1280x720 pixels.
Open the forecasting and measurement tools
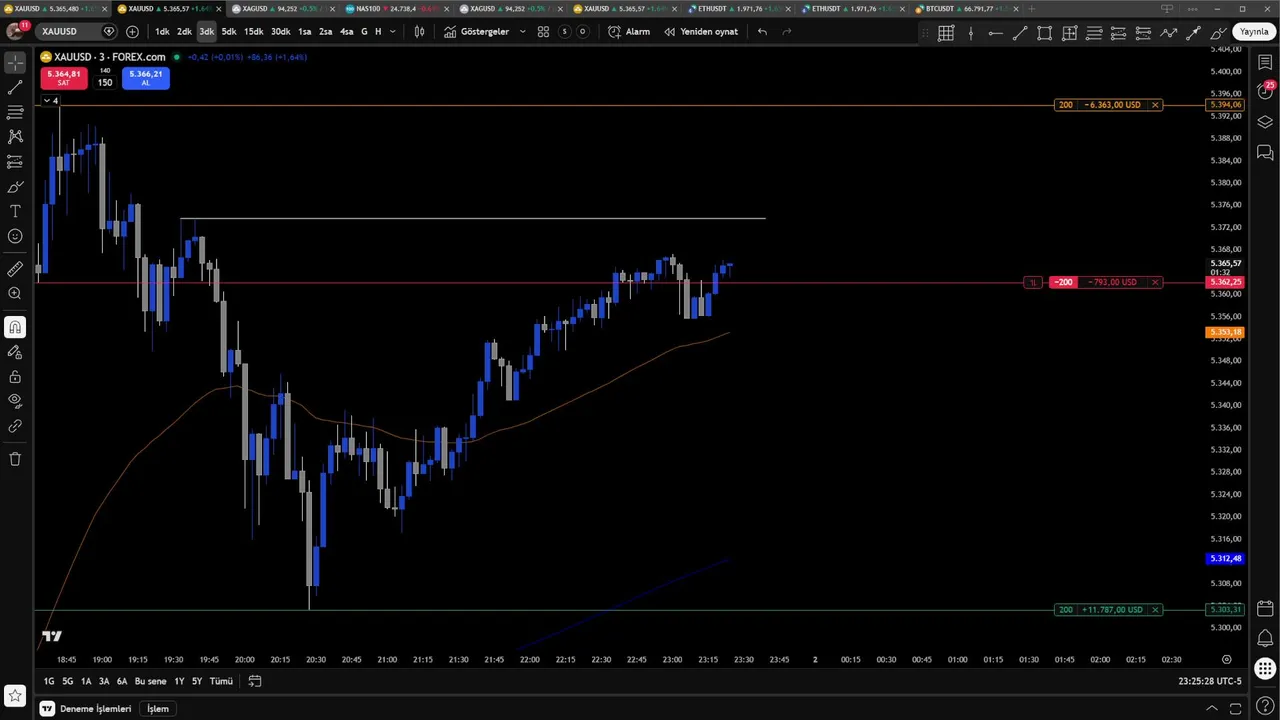click(15, 161)
